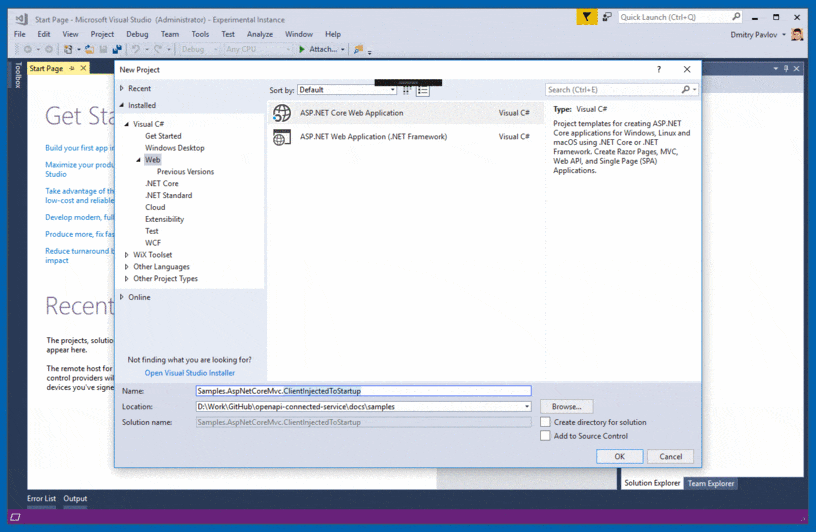Click the status bar icon at bottom left

15,517
